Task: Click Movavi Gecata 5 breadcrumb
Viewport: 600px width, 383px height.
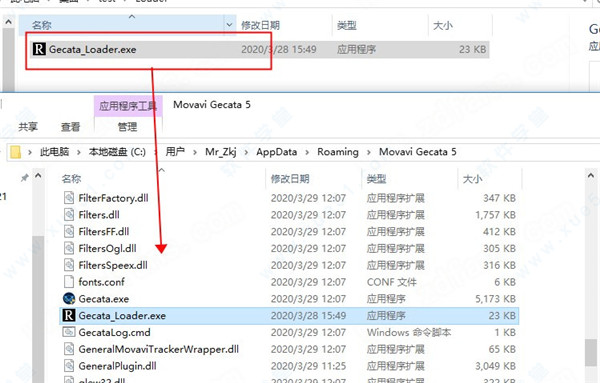Action: point(417,152)
